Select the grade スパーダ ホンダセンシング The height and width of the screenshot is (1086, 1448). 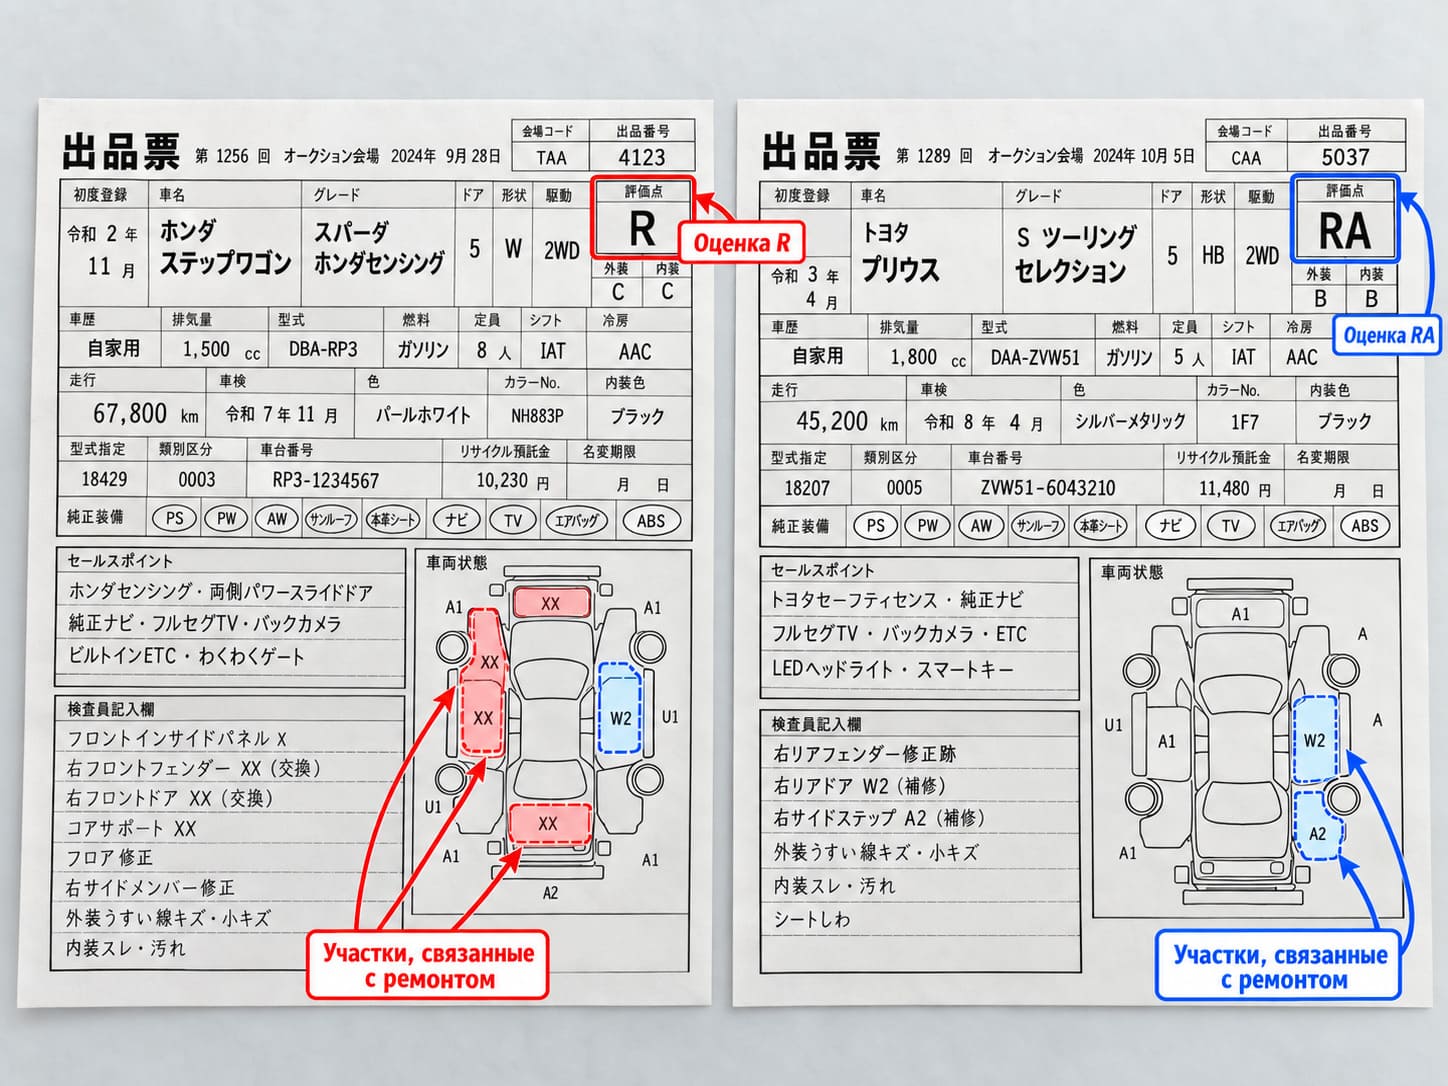379,247
